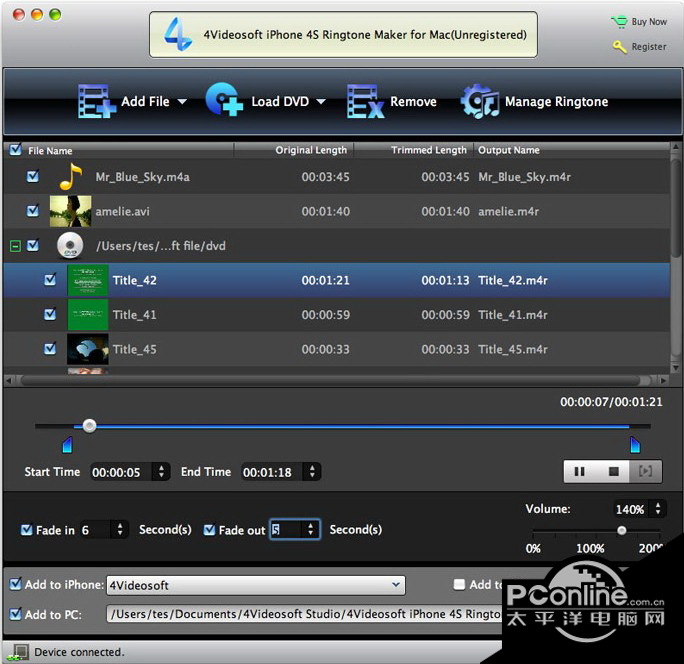Screen dimensions: 684x664
Task: Click the Add File button label
Action: click(145, 102)
